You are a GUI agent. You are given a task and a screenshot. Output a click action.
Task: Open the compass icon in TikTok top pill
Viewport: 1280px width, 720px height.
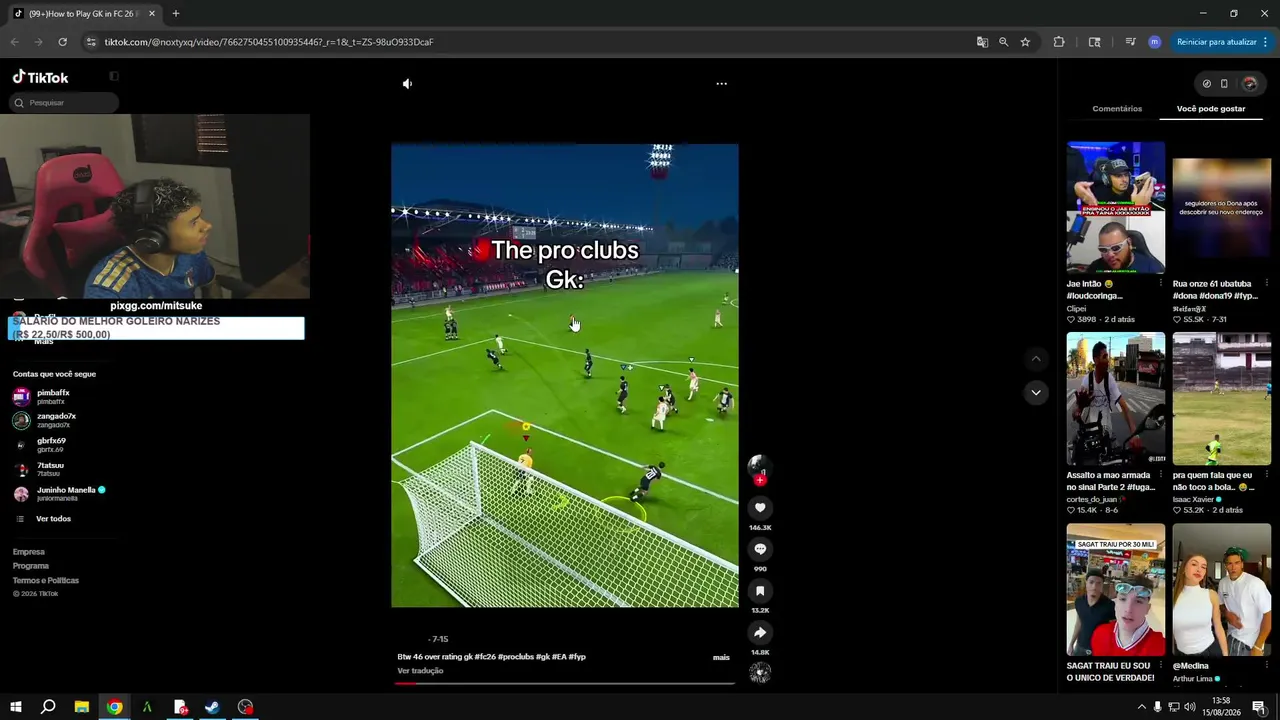[x=1207, y=84]
